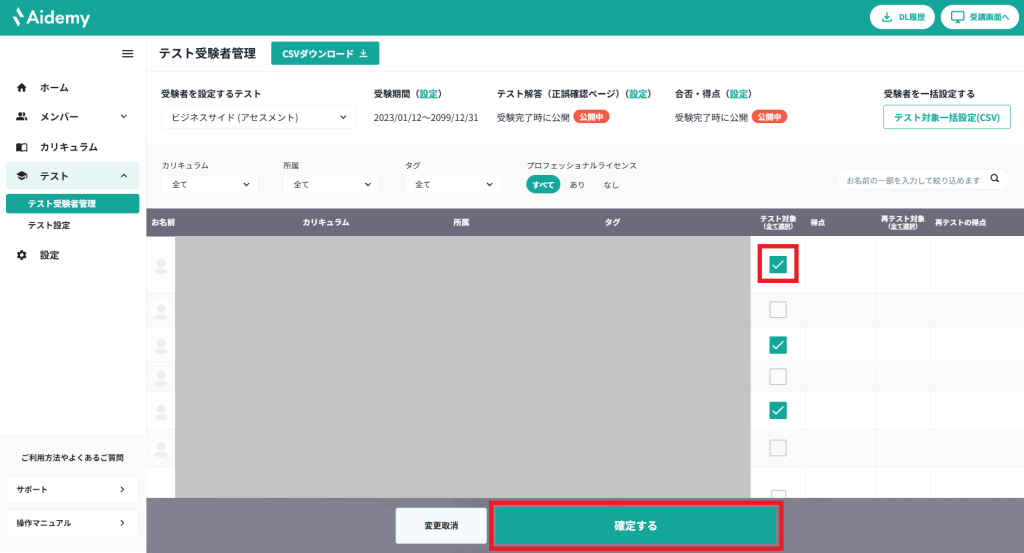Click the Aidemy logo
Screen dimensions: 1024x553
(51, 17)
